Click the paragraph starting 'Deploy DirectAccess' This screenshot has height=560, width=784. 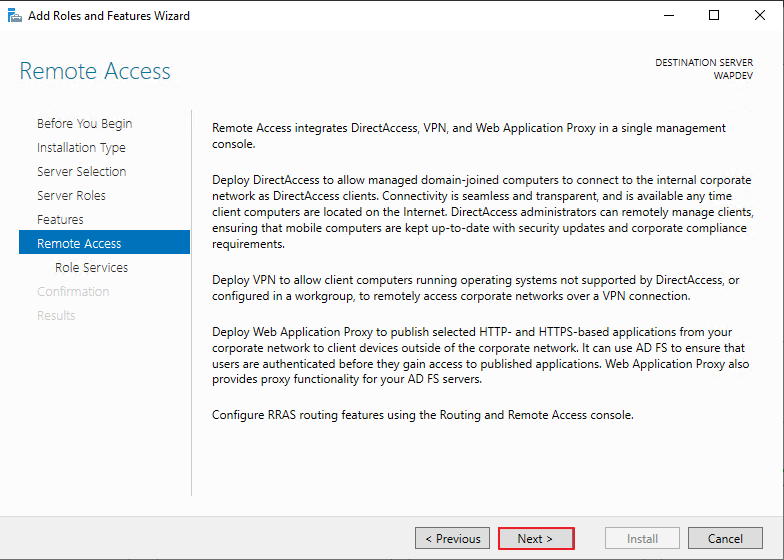[482, 212]
